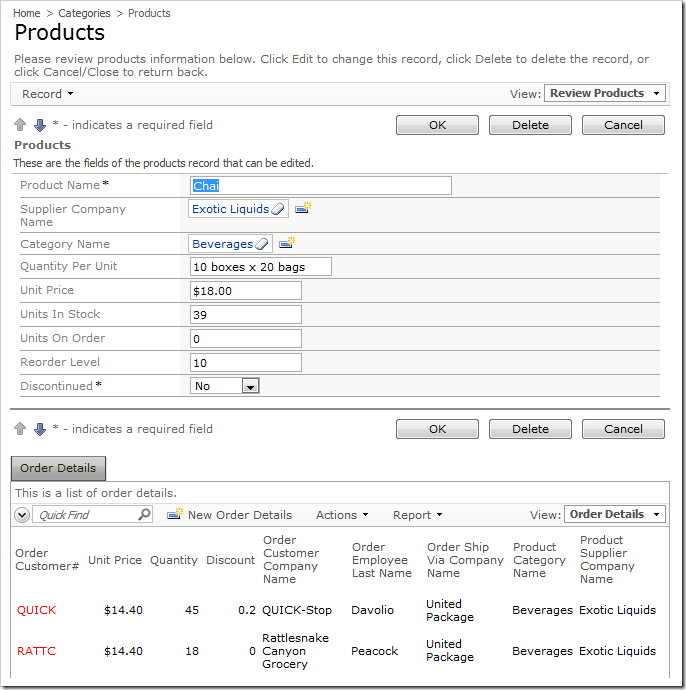Image resolution: width=686 pixels, height=690 pixels.
Task: Open the QUICK order customer link
Action: coord(37,610)
